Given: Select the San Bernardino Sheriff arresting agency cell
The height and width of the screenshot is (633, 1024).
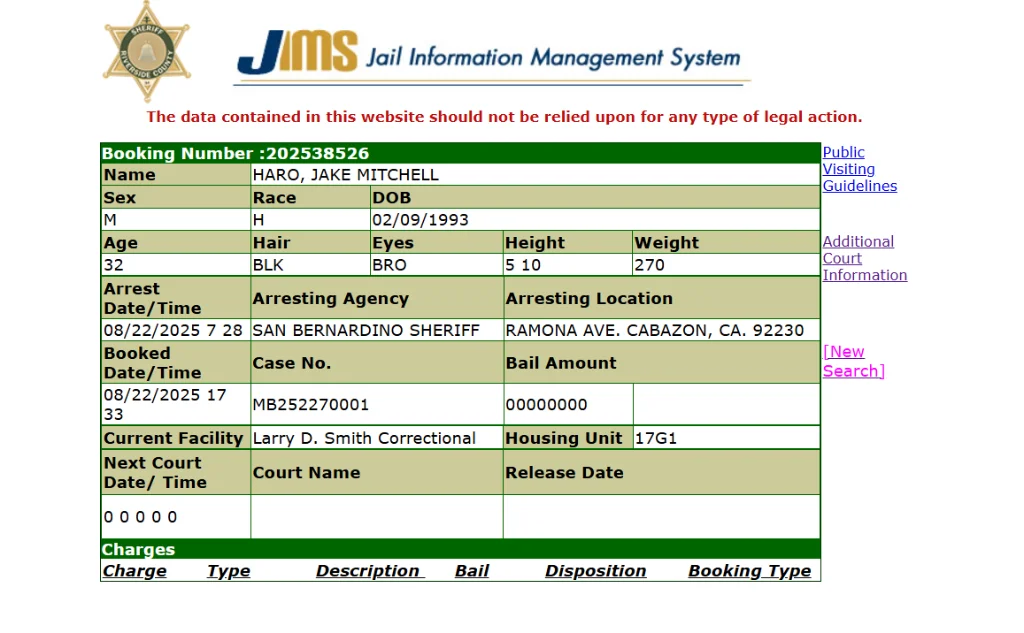Looking at the screenshot, I should pos(366,330).
